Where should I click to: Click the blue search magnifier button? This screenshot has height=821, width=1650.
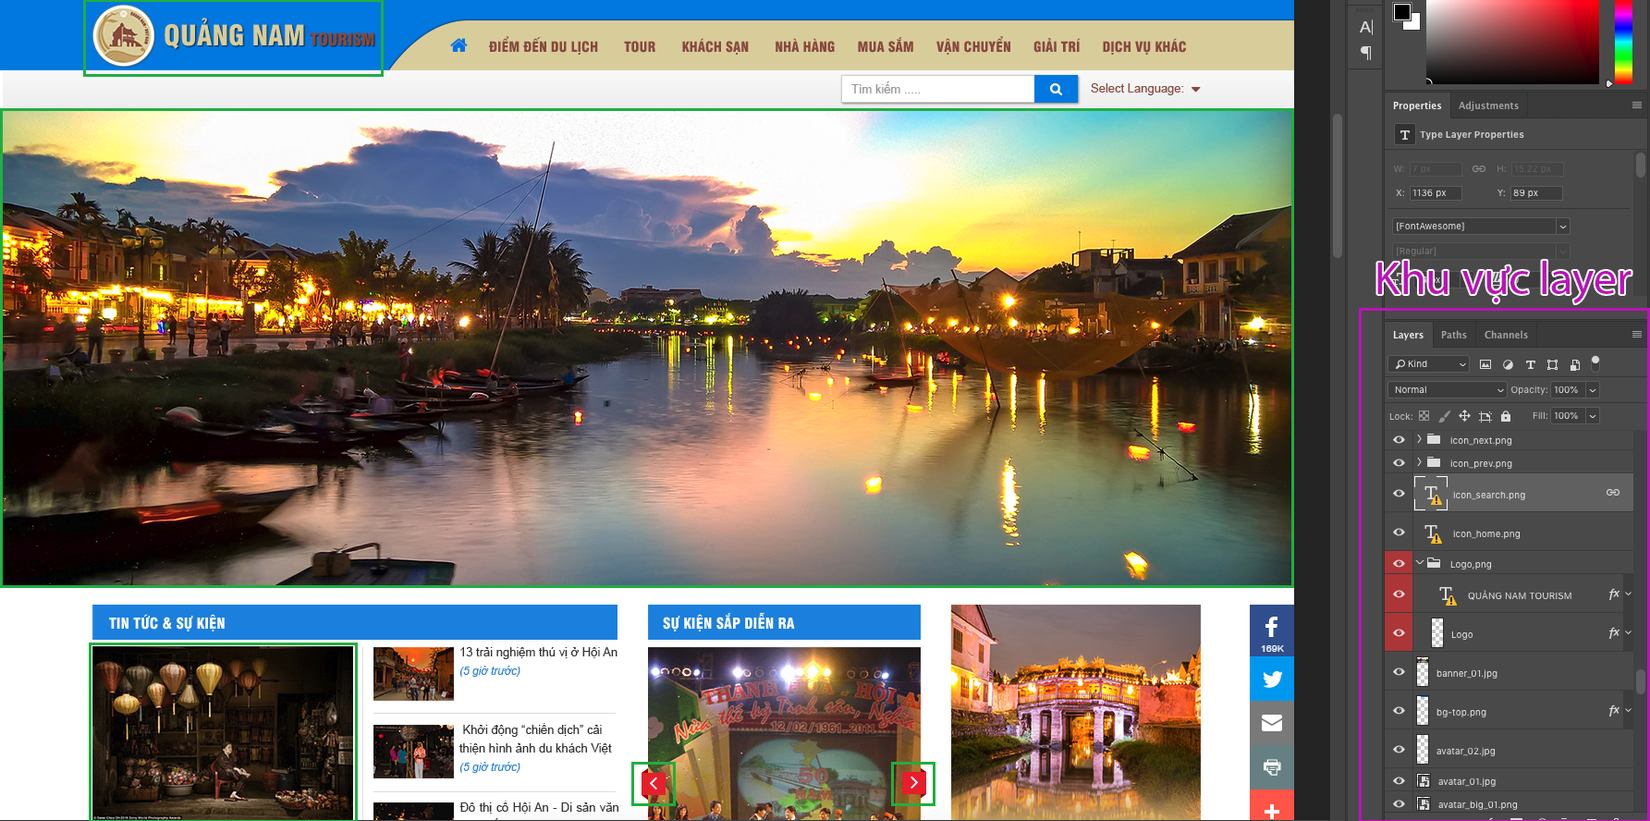point(1056,89)
